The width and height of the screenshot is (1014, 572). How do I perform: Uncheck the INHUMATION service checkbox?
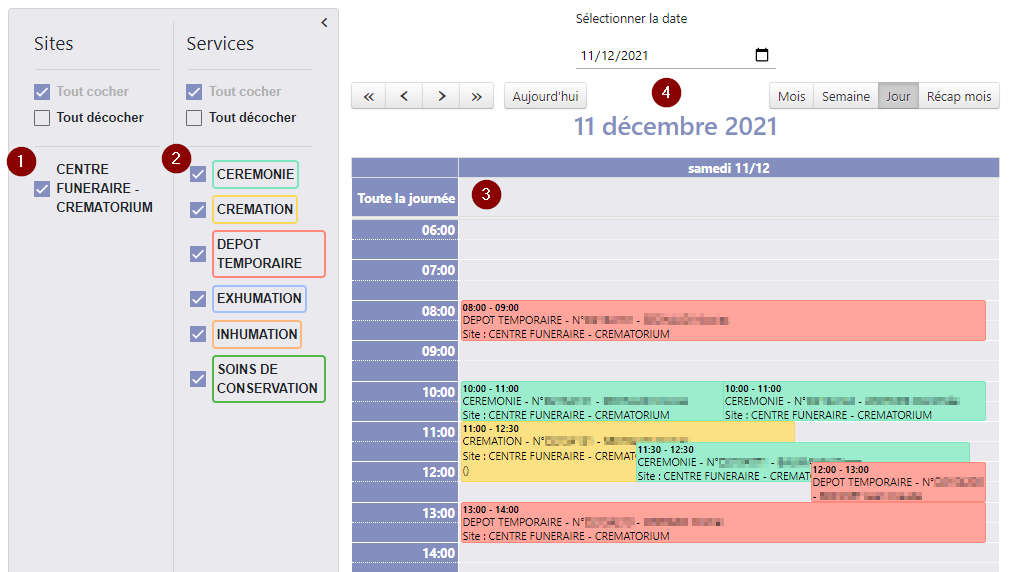coord(198,334)
